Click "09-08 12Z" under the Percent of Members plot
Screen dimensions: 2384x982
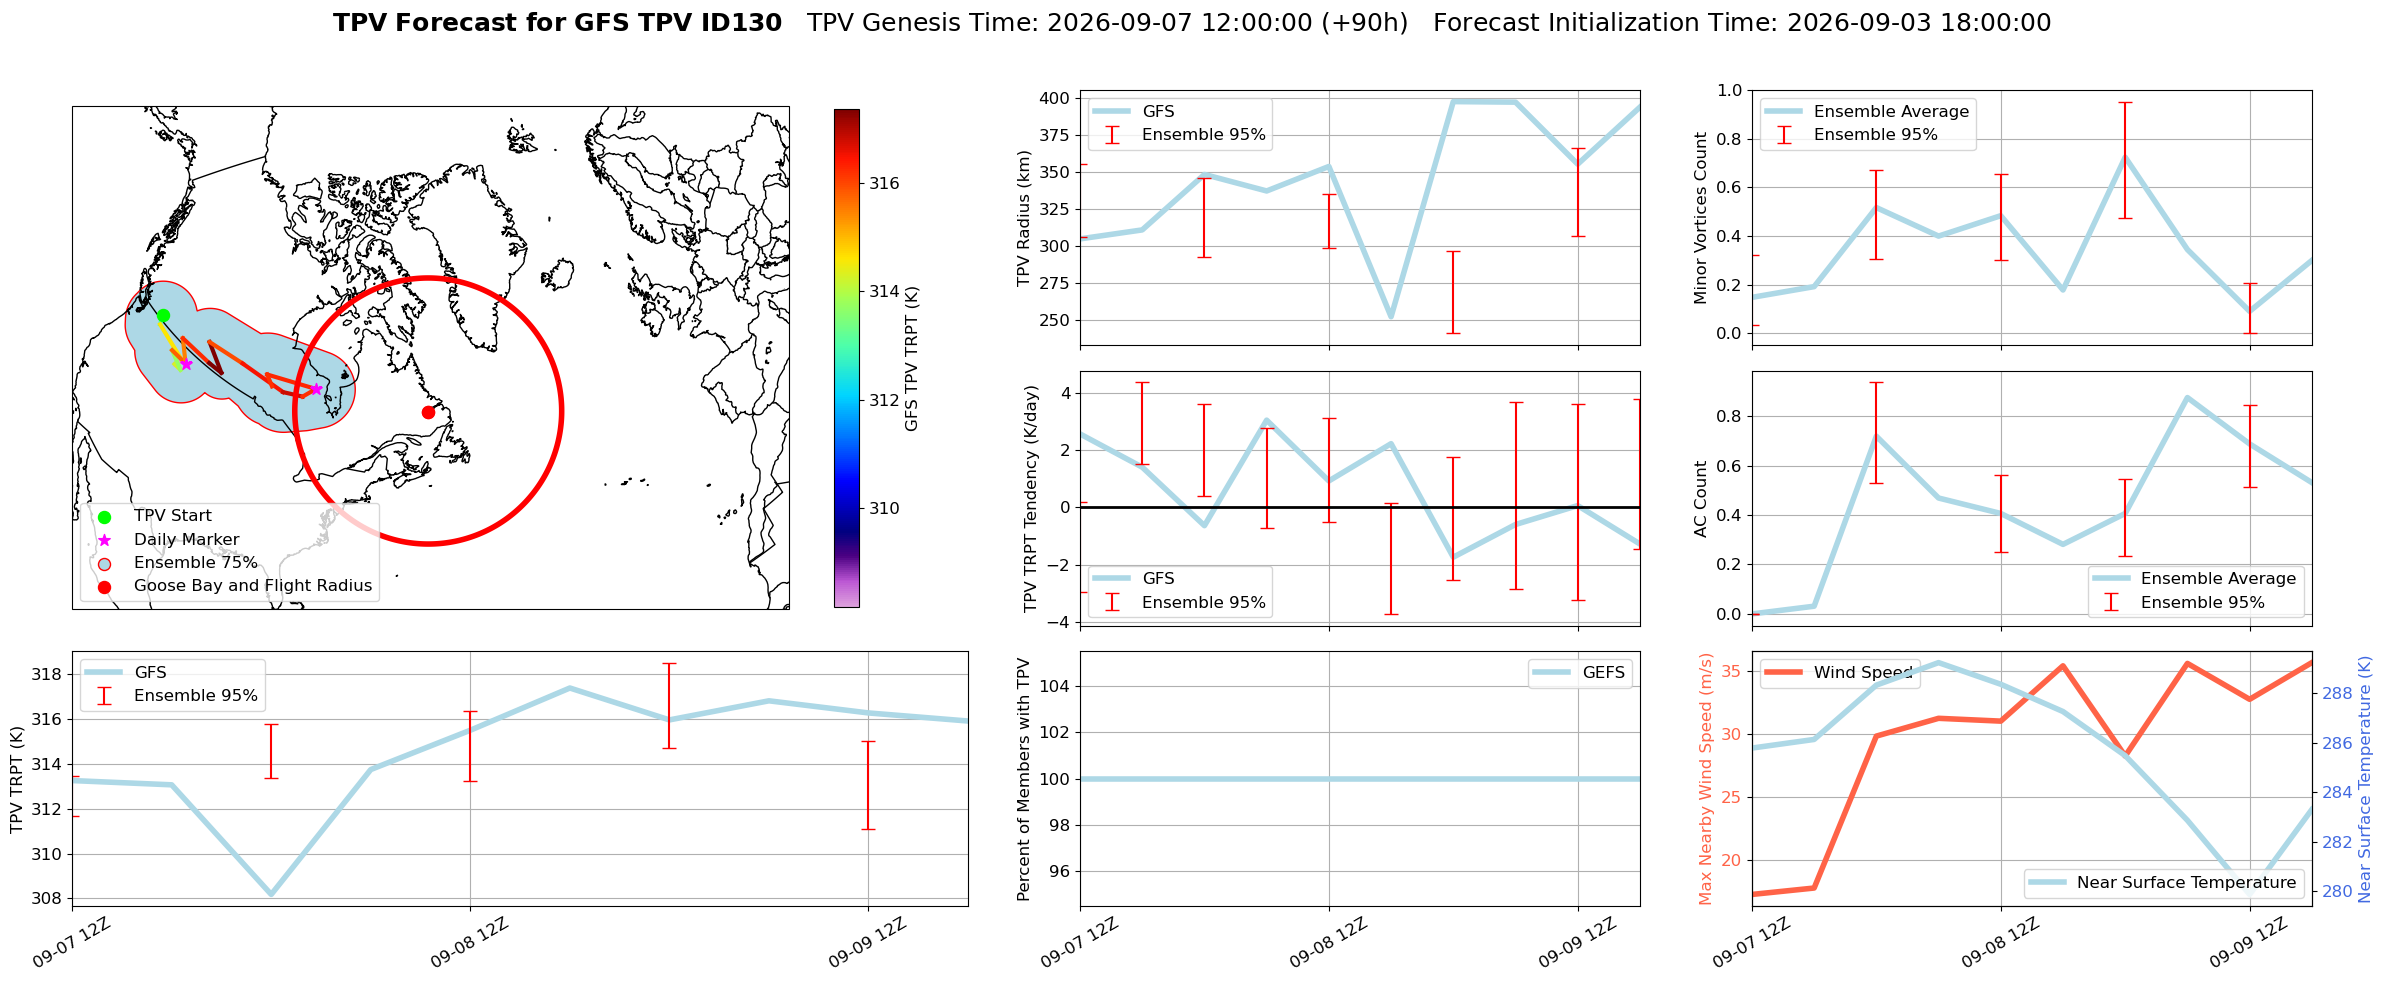point(1327,943)
